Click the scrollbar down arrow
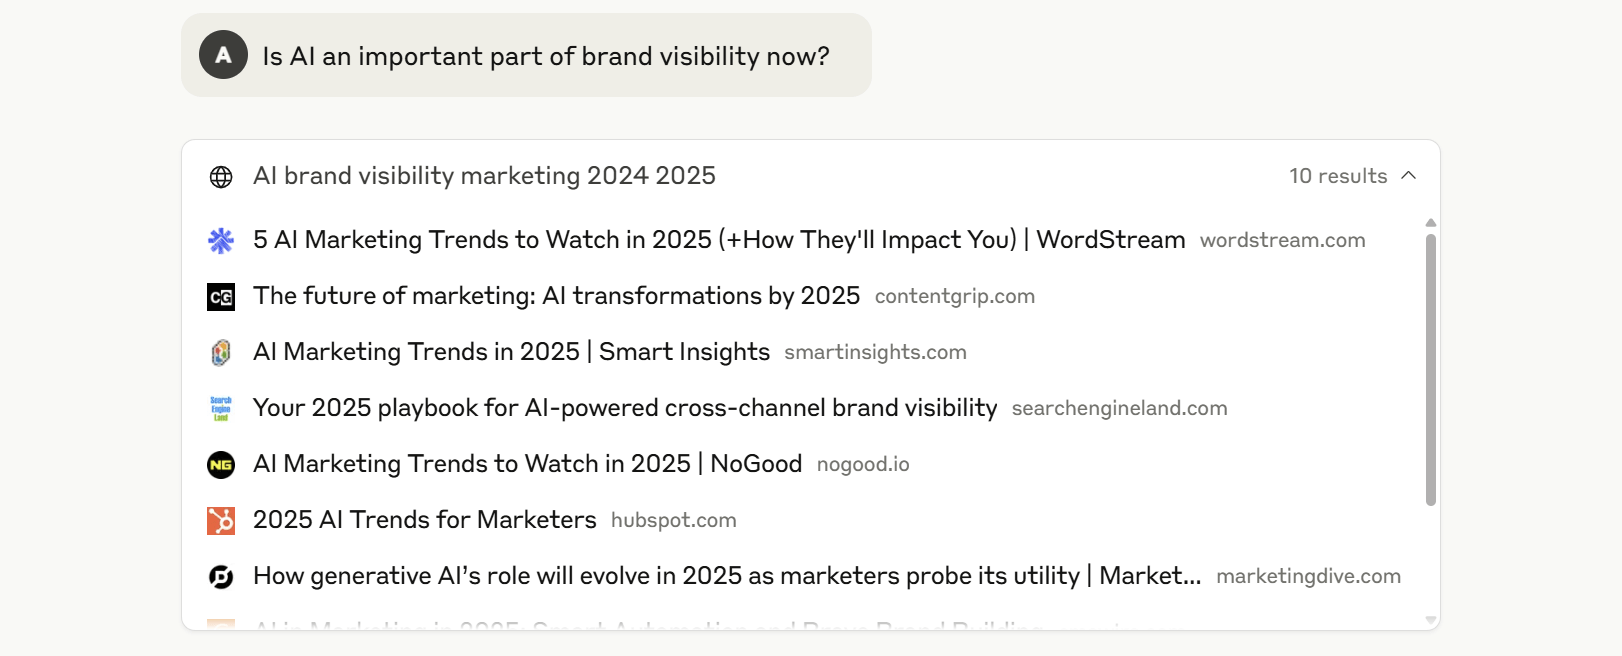Viewport: 1622px width, 656px height. coord(1431,620)
